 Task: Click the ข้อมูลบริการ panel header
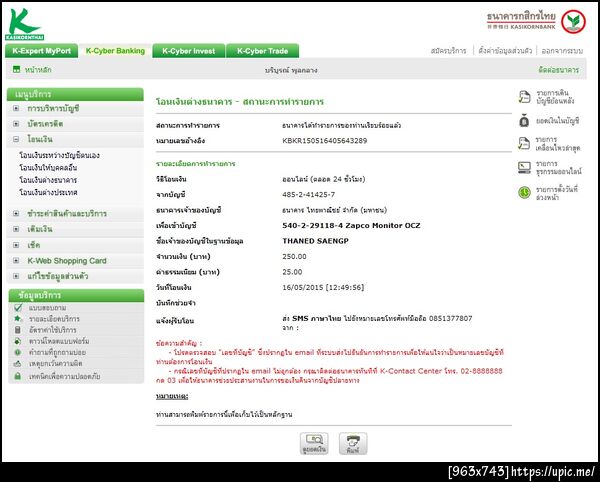tap(76, 295)
